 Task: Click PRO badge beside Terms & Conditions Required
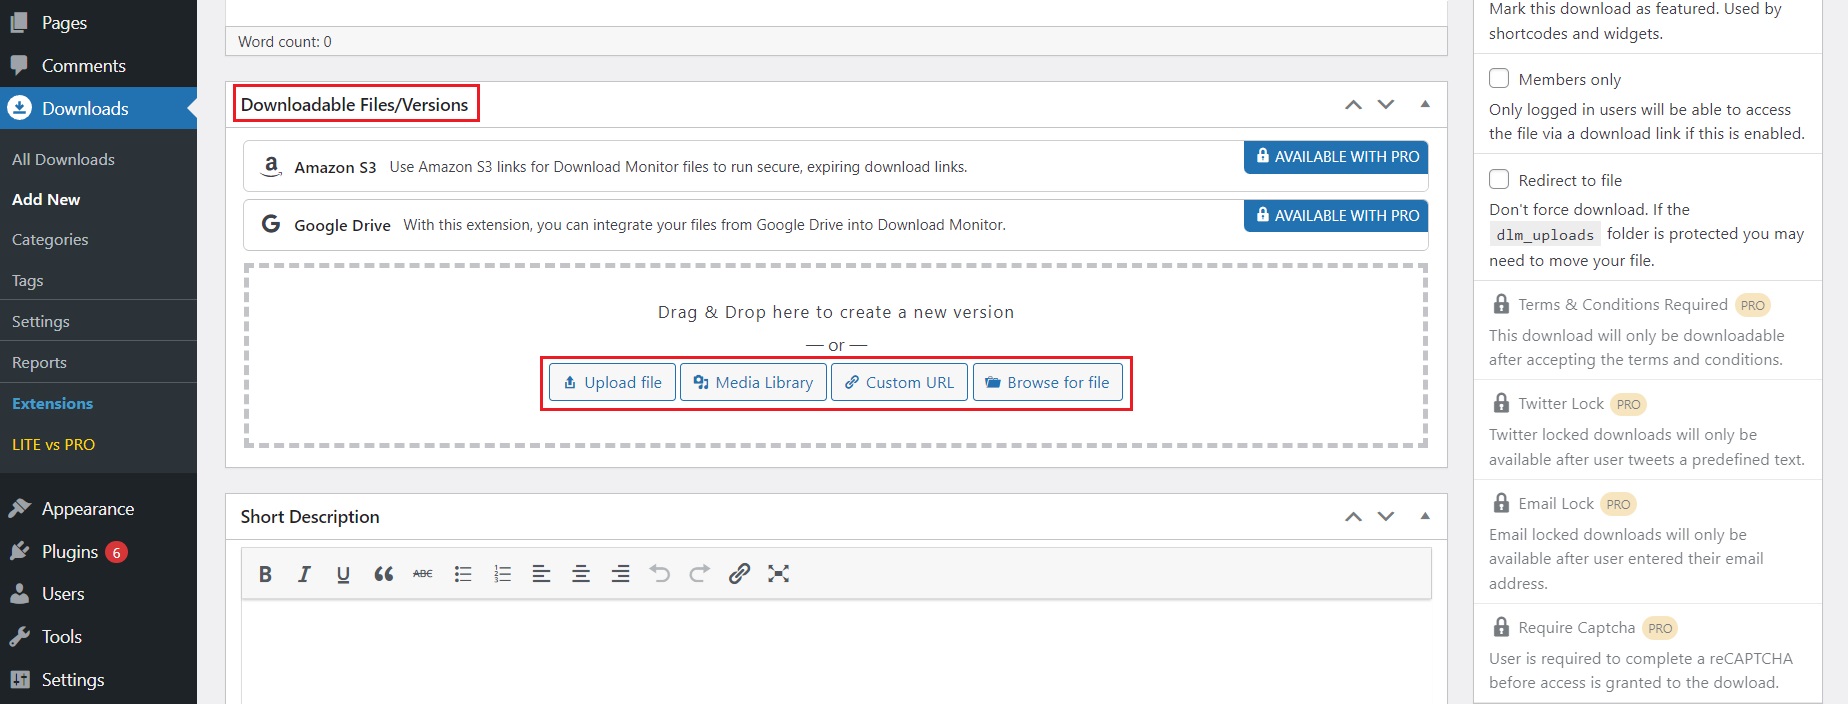point(1752,305)
